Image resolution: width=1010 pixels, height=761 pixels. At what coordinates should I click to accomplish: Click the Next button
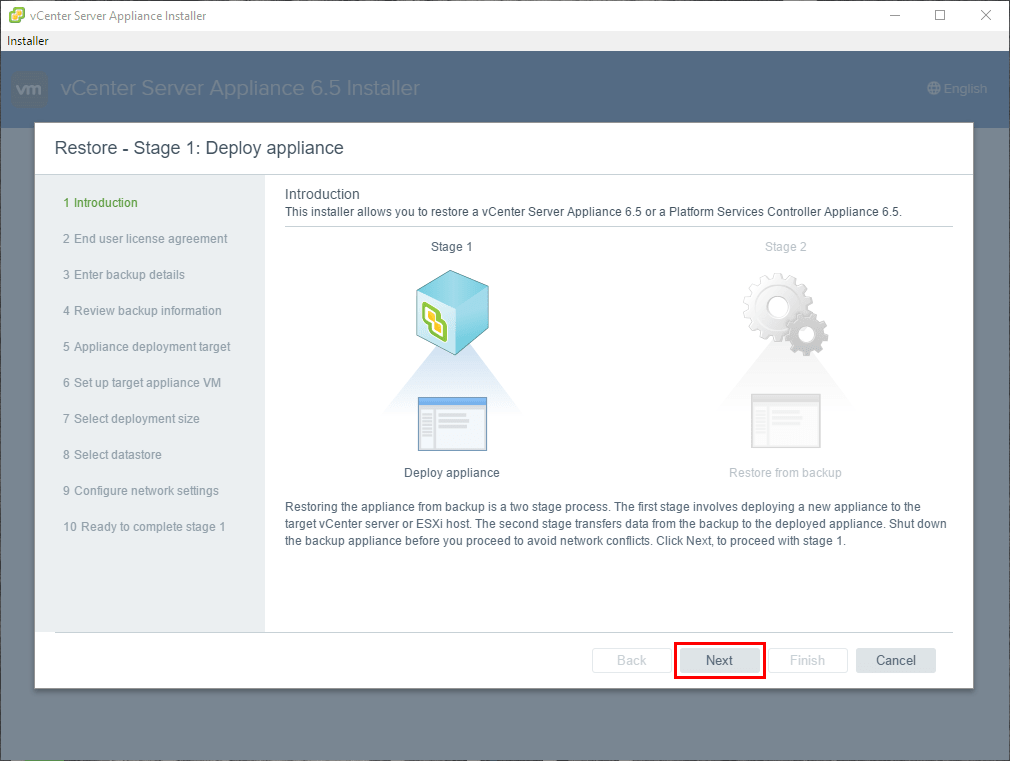coord(719,660)
